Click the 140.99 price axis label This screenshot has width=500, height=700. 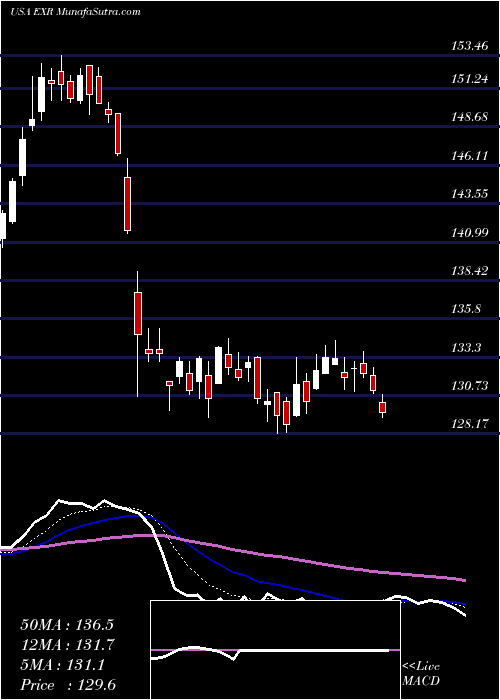469,232
